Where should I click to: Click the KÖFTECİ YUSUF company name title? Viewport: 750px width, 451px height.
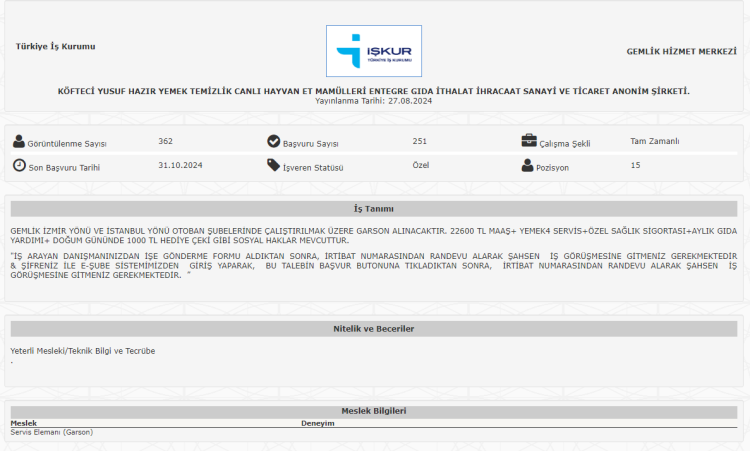374,91
